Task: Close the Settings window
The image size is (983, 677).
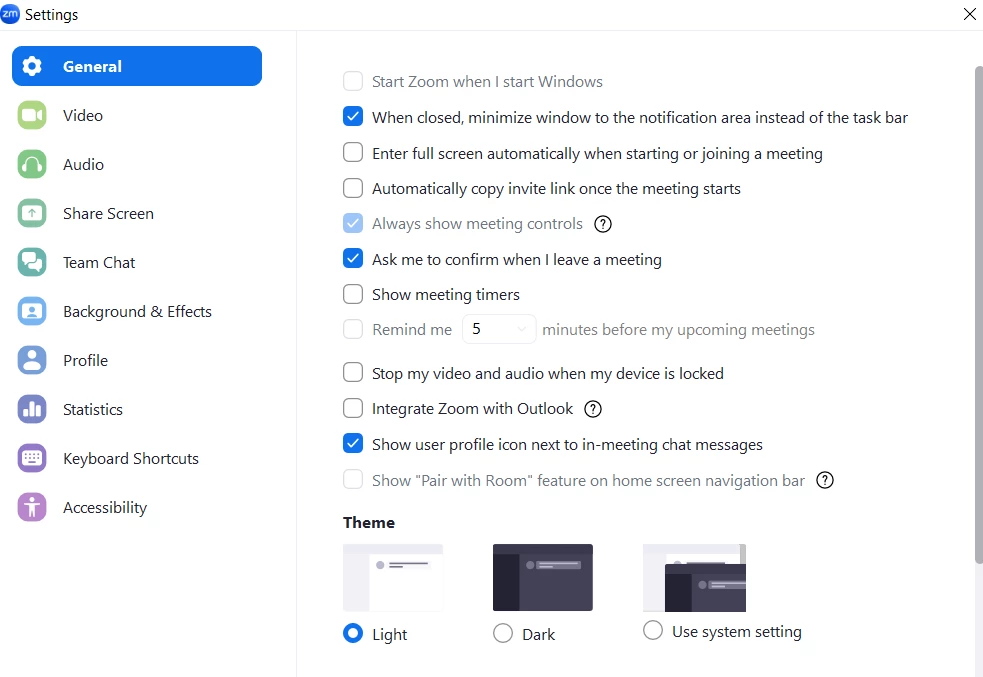Action: click(969, 14)
